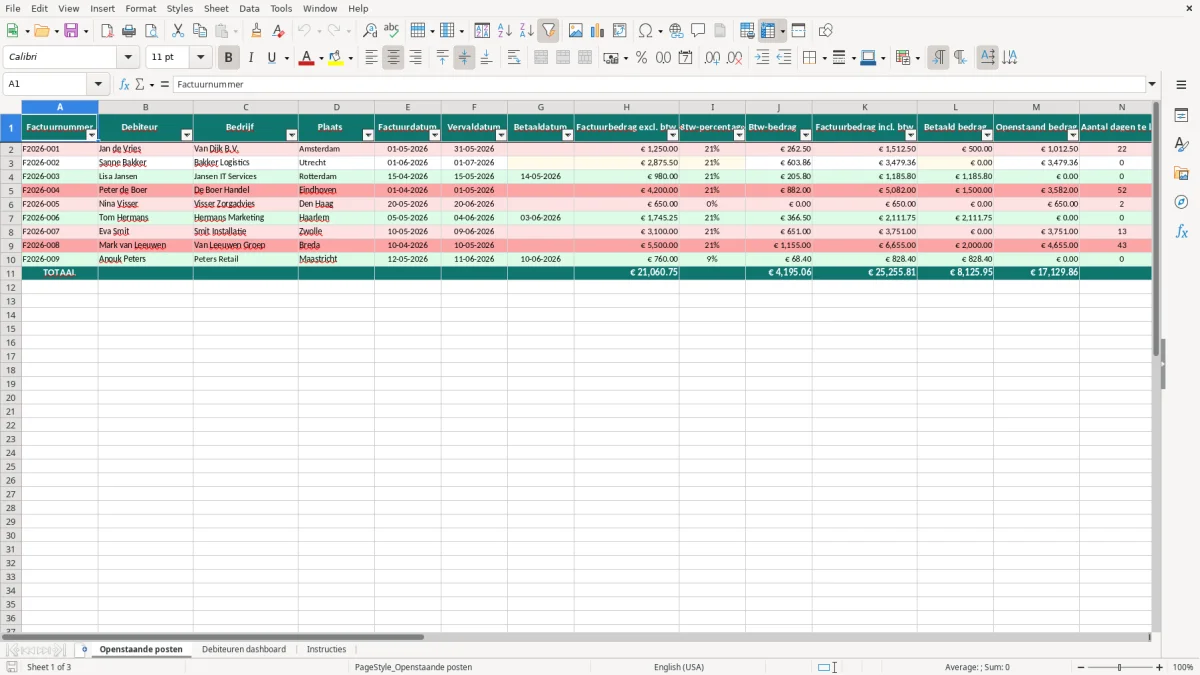This screenshot has height=675, width=1200.
Task: Open the Function Wizard
Action: [x=125, y=85]
